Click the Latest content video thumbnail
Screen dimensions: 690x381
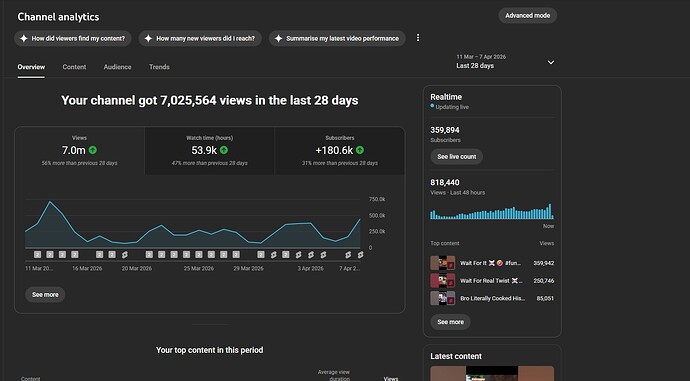492,374
